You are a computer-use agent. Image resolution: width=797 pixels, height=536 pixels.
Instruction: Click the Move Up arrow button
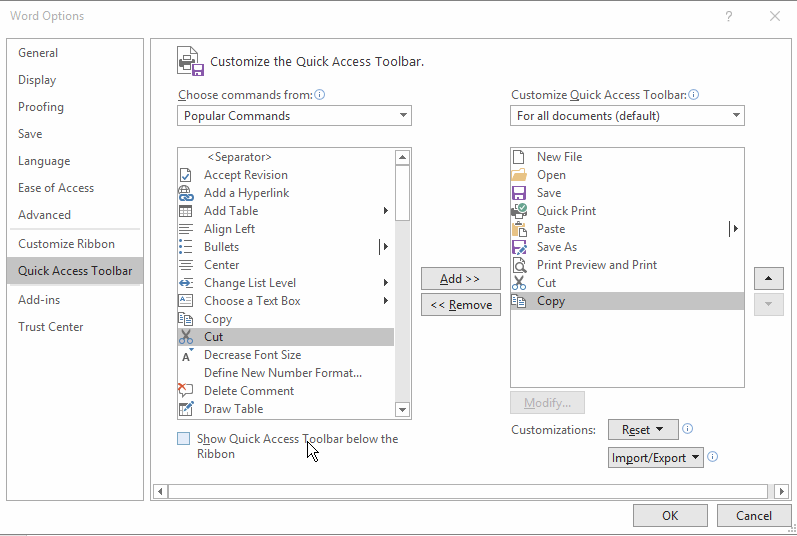[x=769, y=278]
